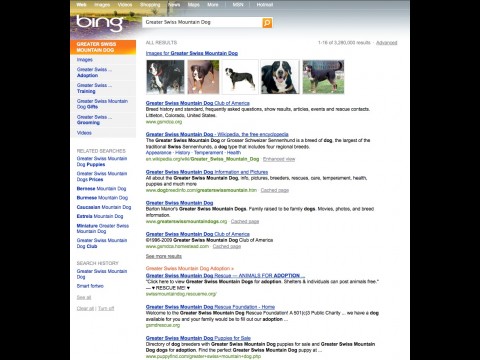This screenshot has height=360, width=480.
Task: Open the Rescue Foundation - Home result
Action: tap(210, 307)
